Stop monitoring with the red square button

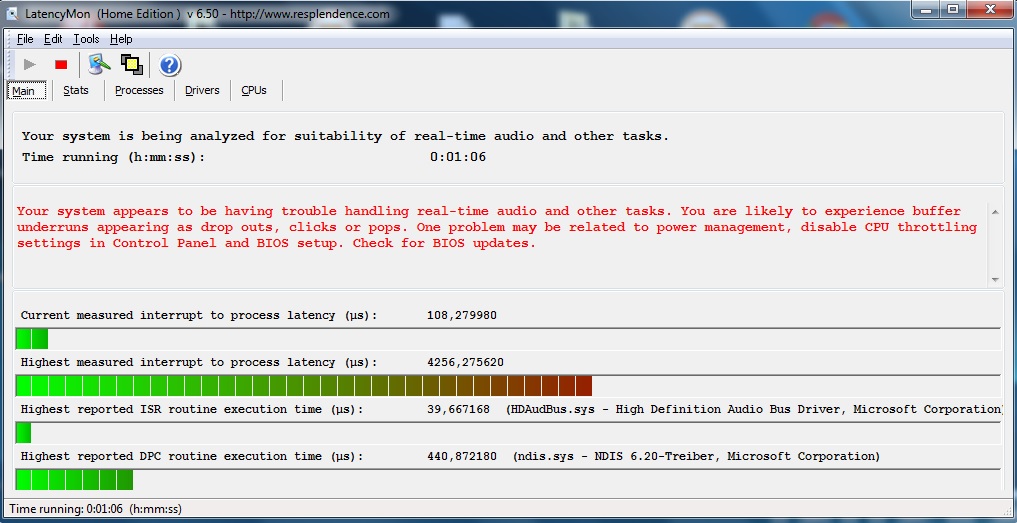click(61, 64)
